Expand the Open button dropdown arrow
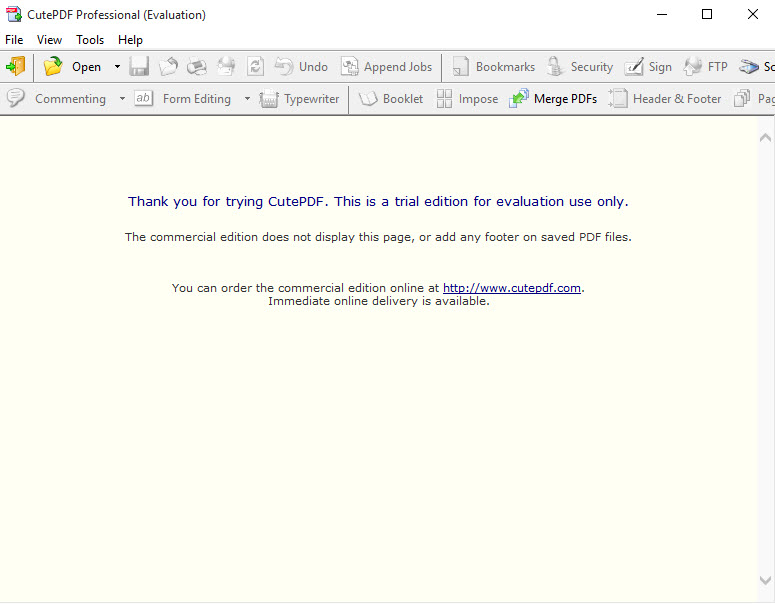This screenshot has height=604, width=775. (117, 66)
